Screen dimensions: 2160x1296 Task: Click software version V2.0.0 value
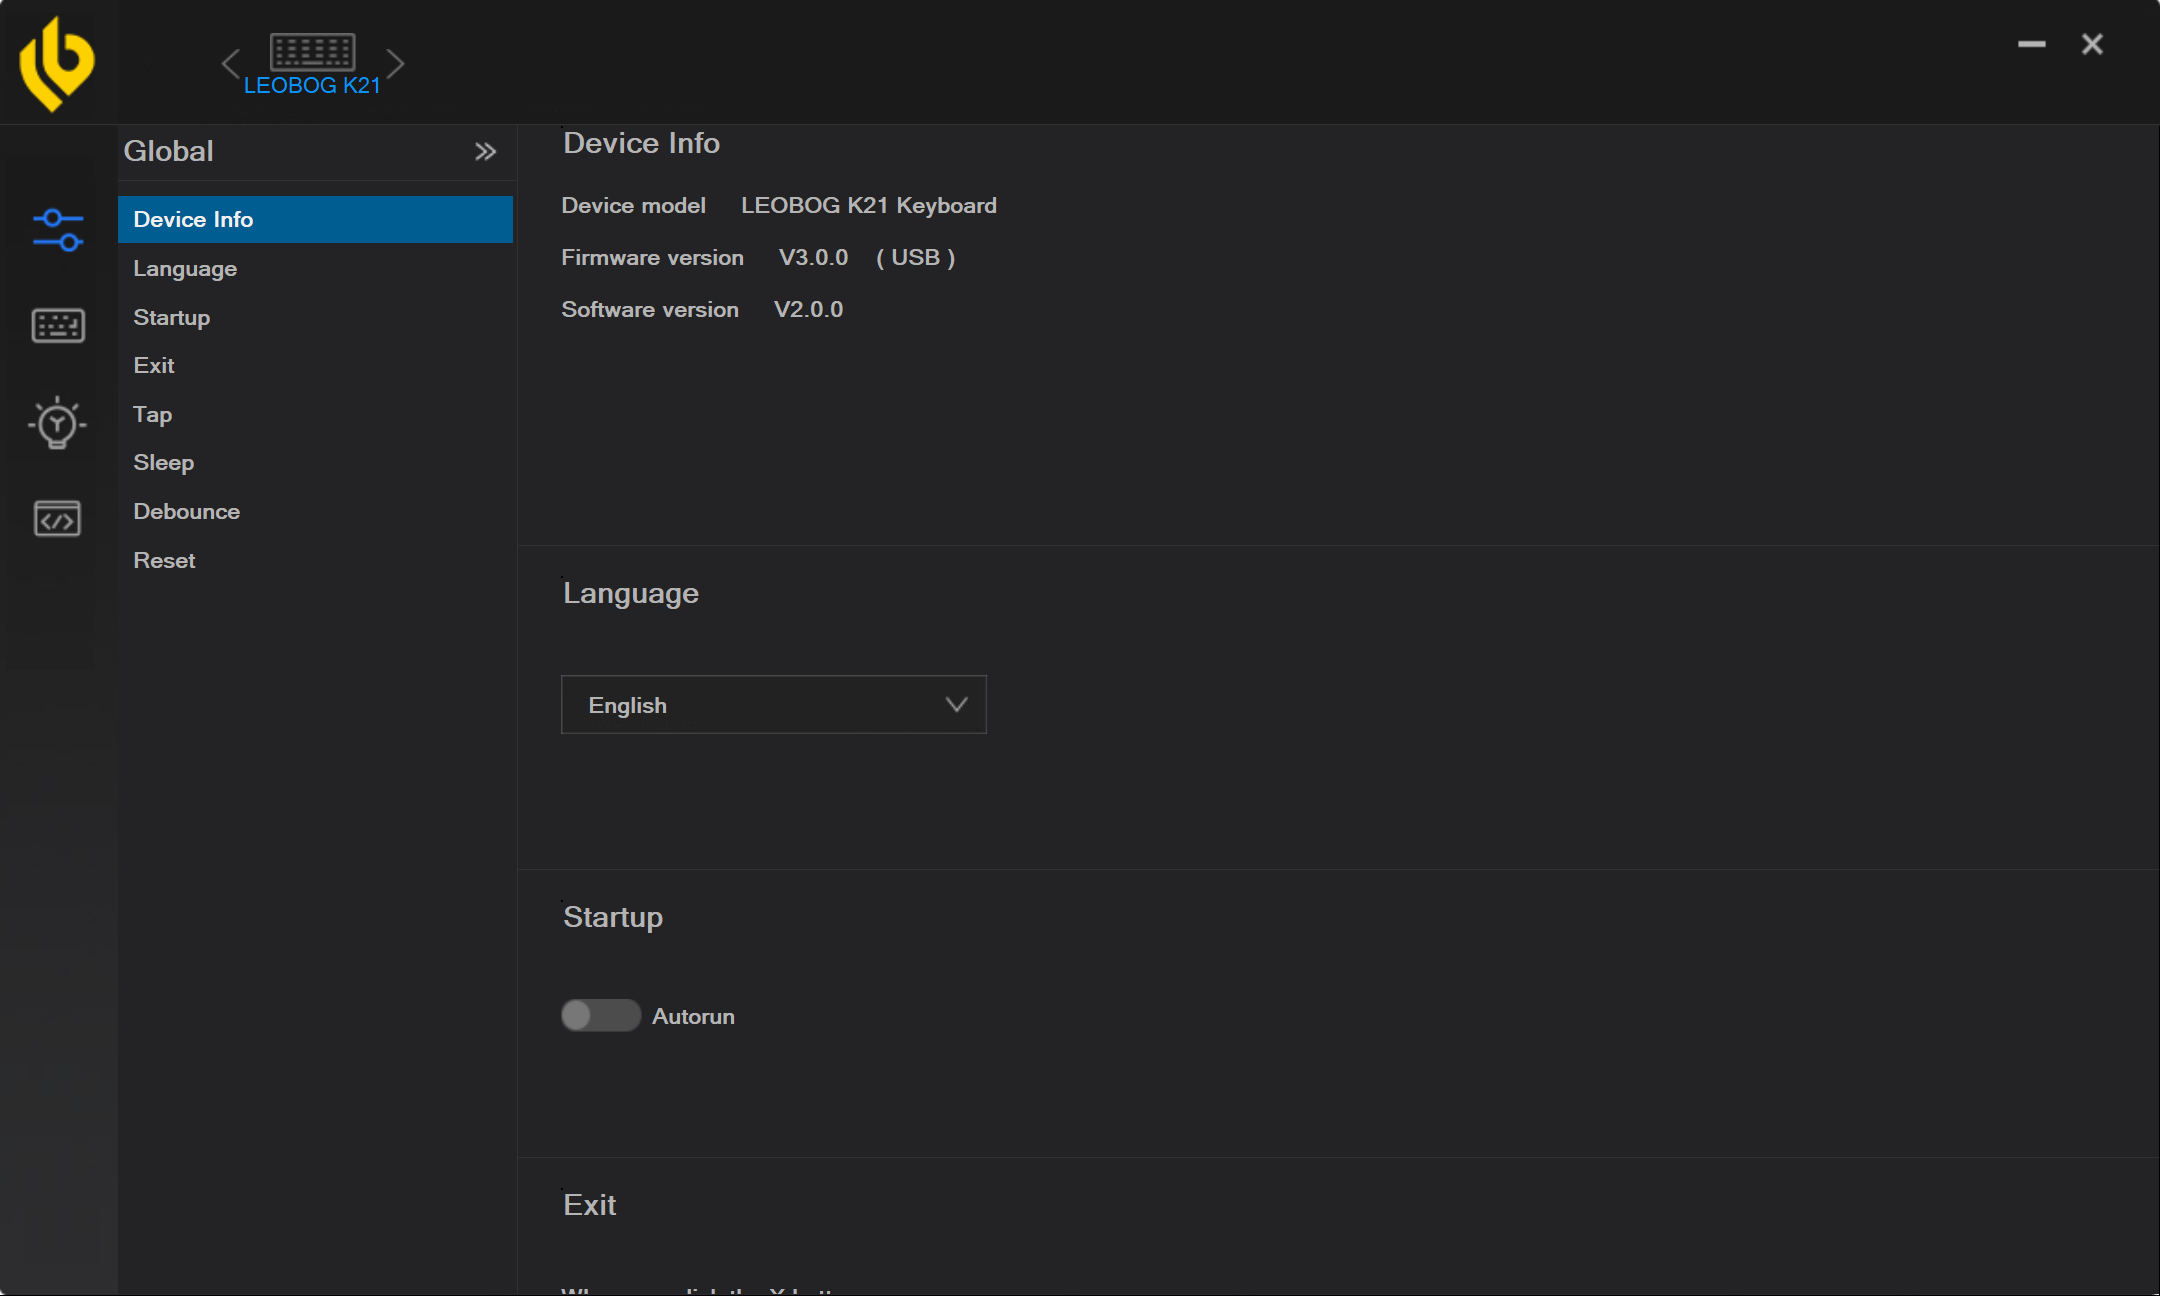pyautogui.click(x=808, y=309)
